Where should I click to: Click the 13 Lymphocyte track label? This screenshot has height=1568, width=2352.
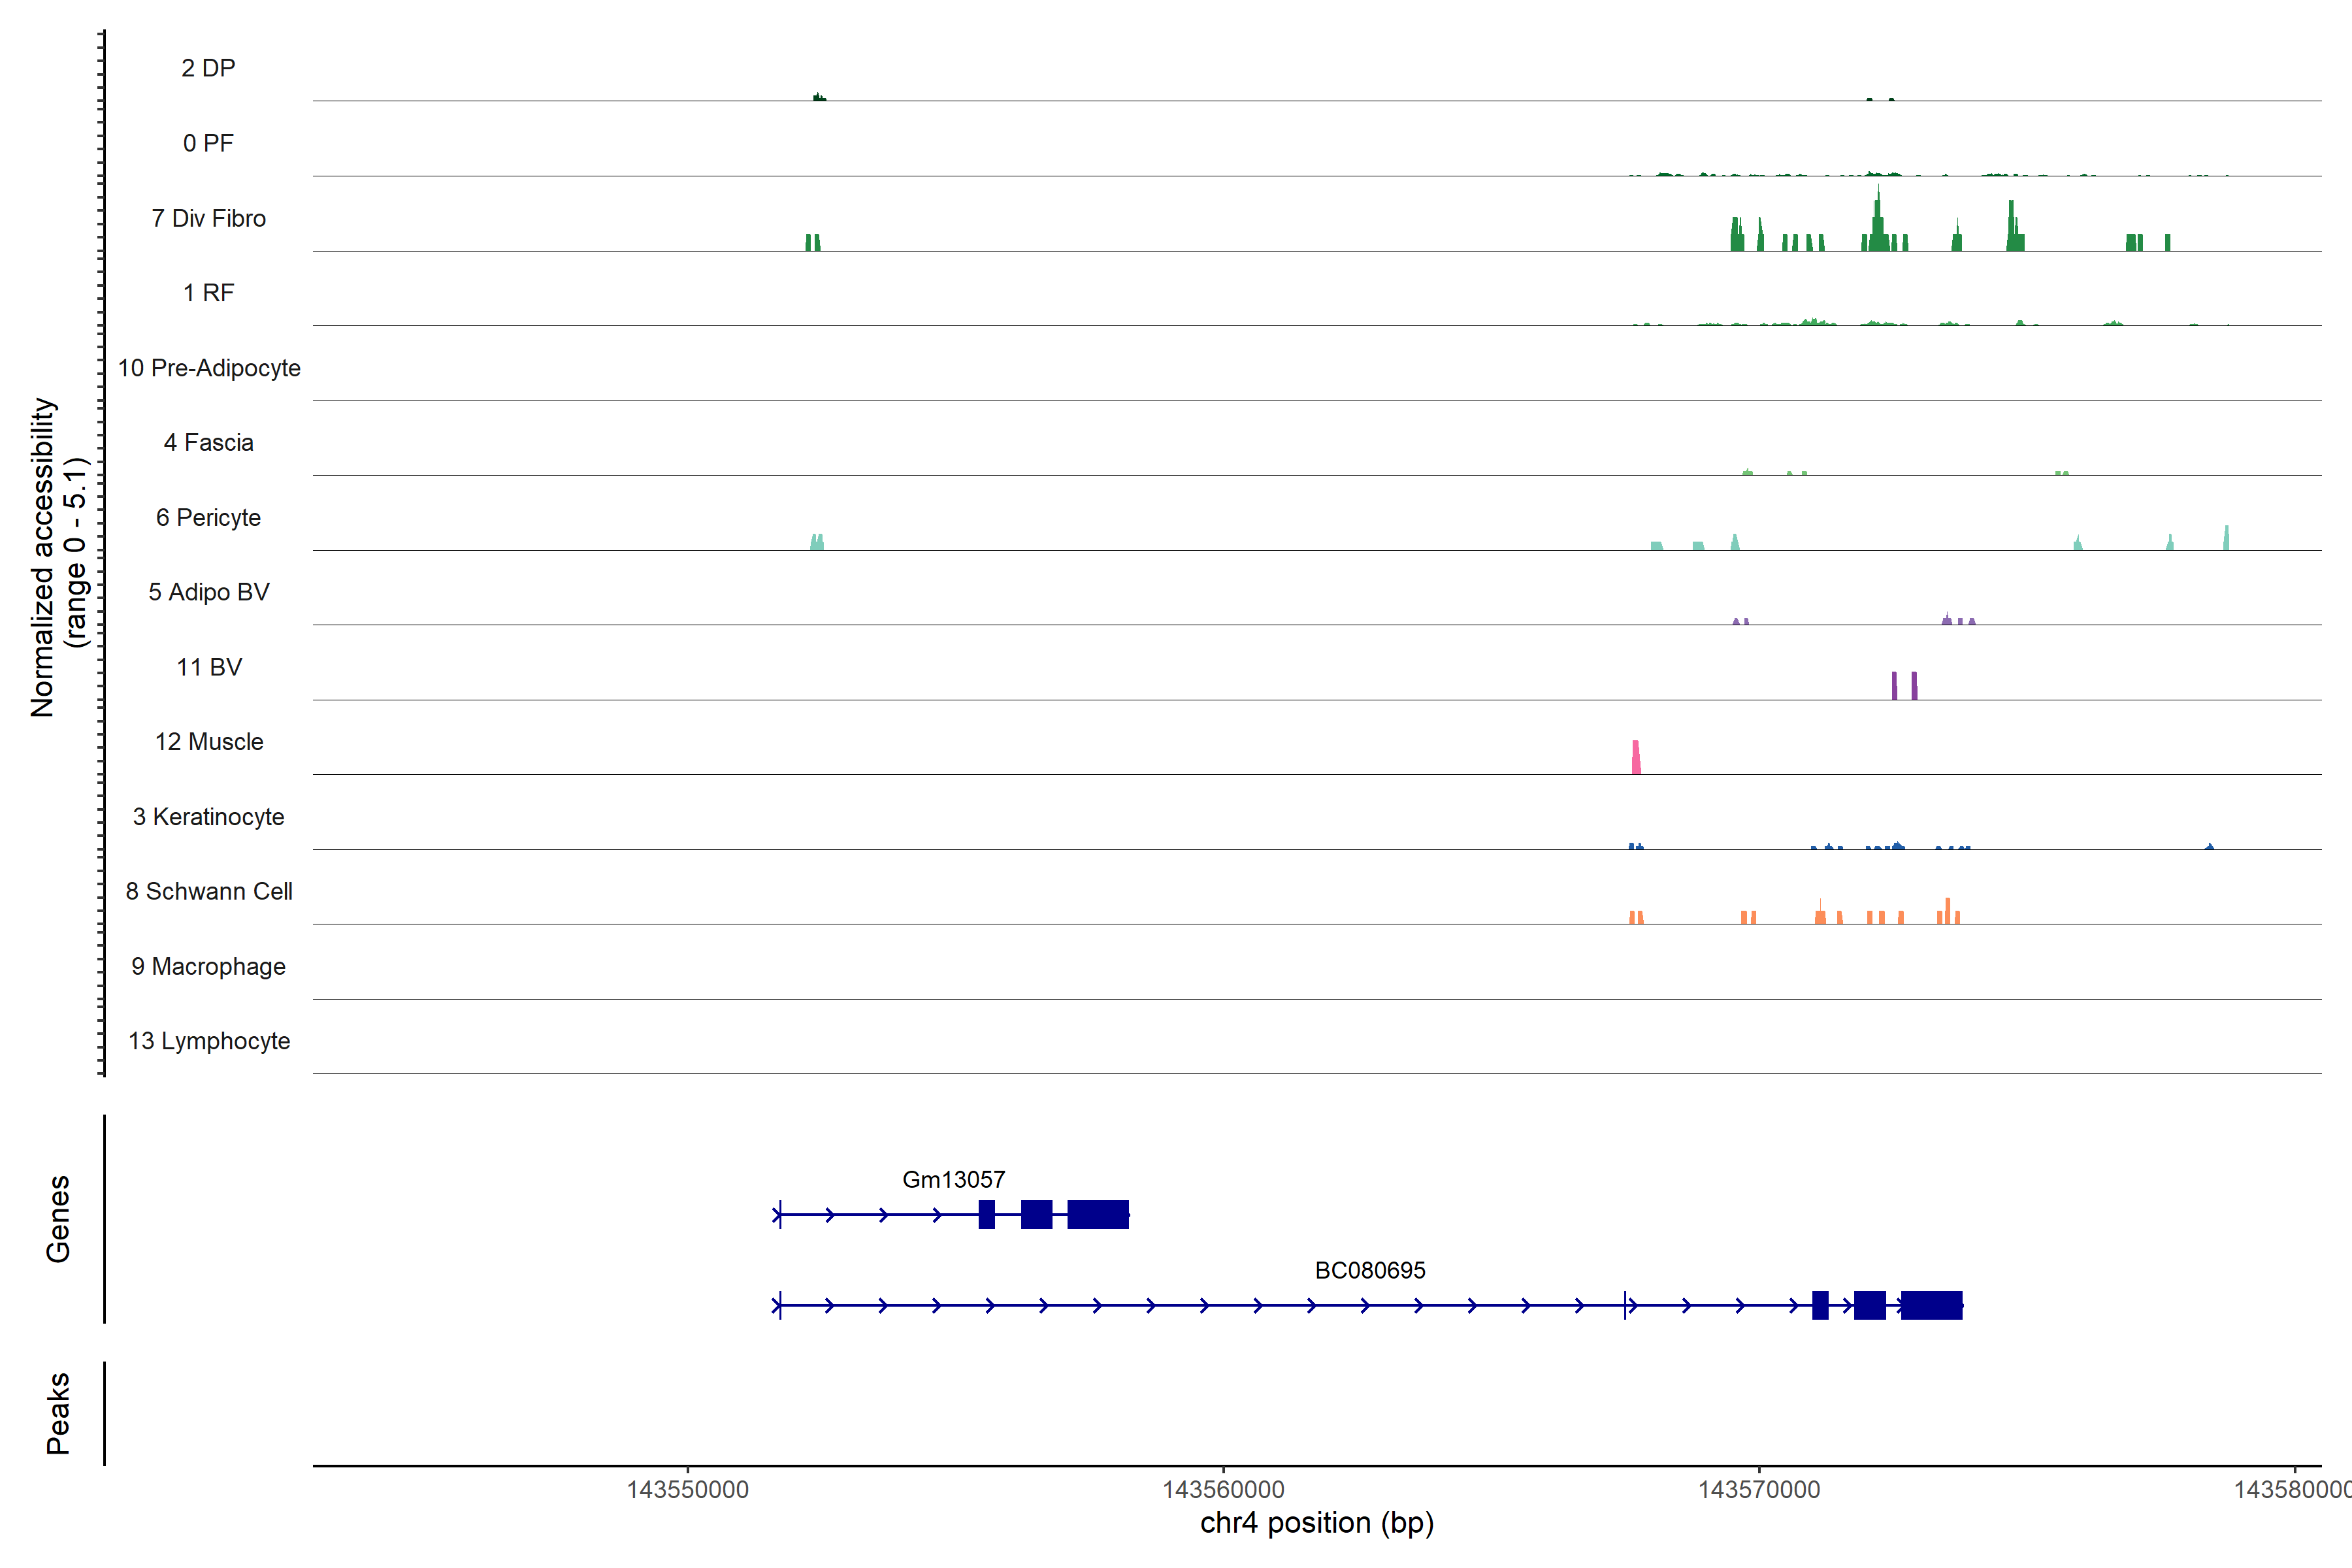208,1041
